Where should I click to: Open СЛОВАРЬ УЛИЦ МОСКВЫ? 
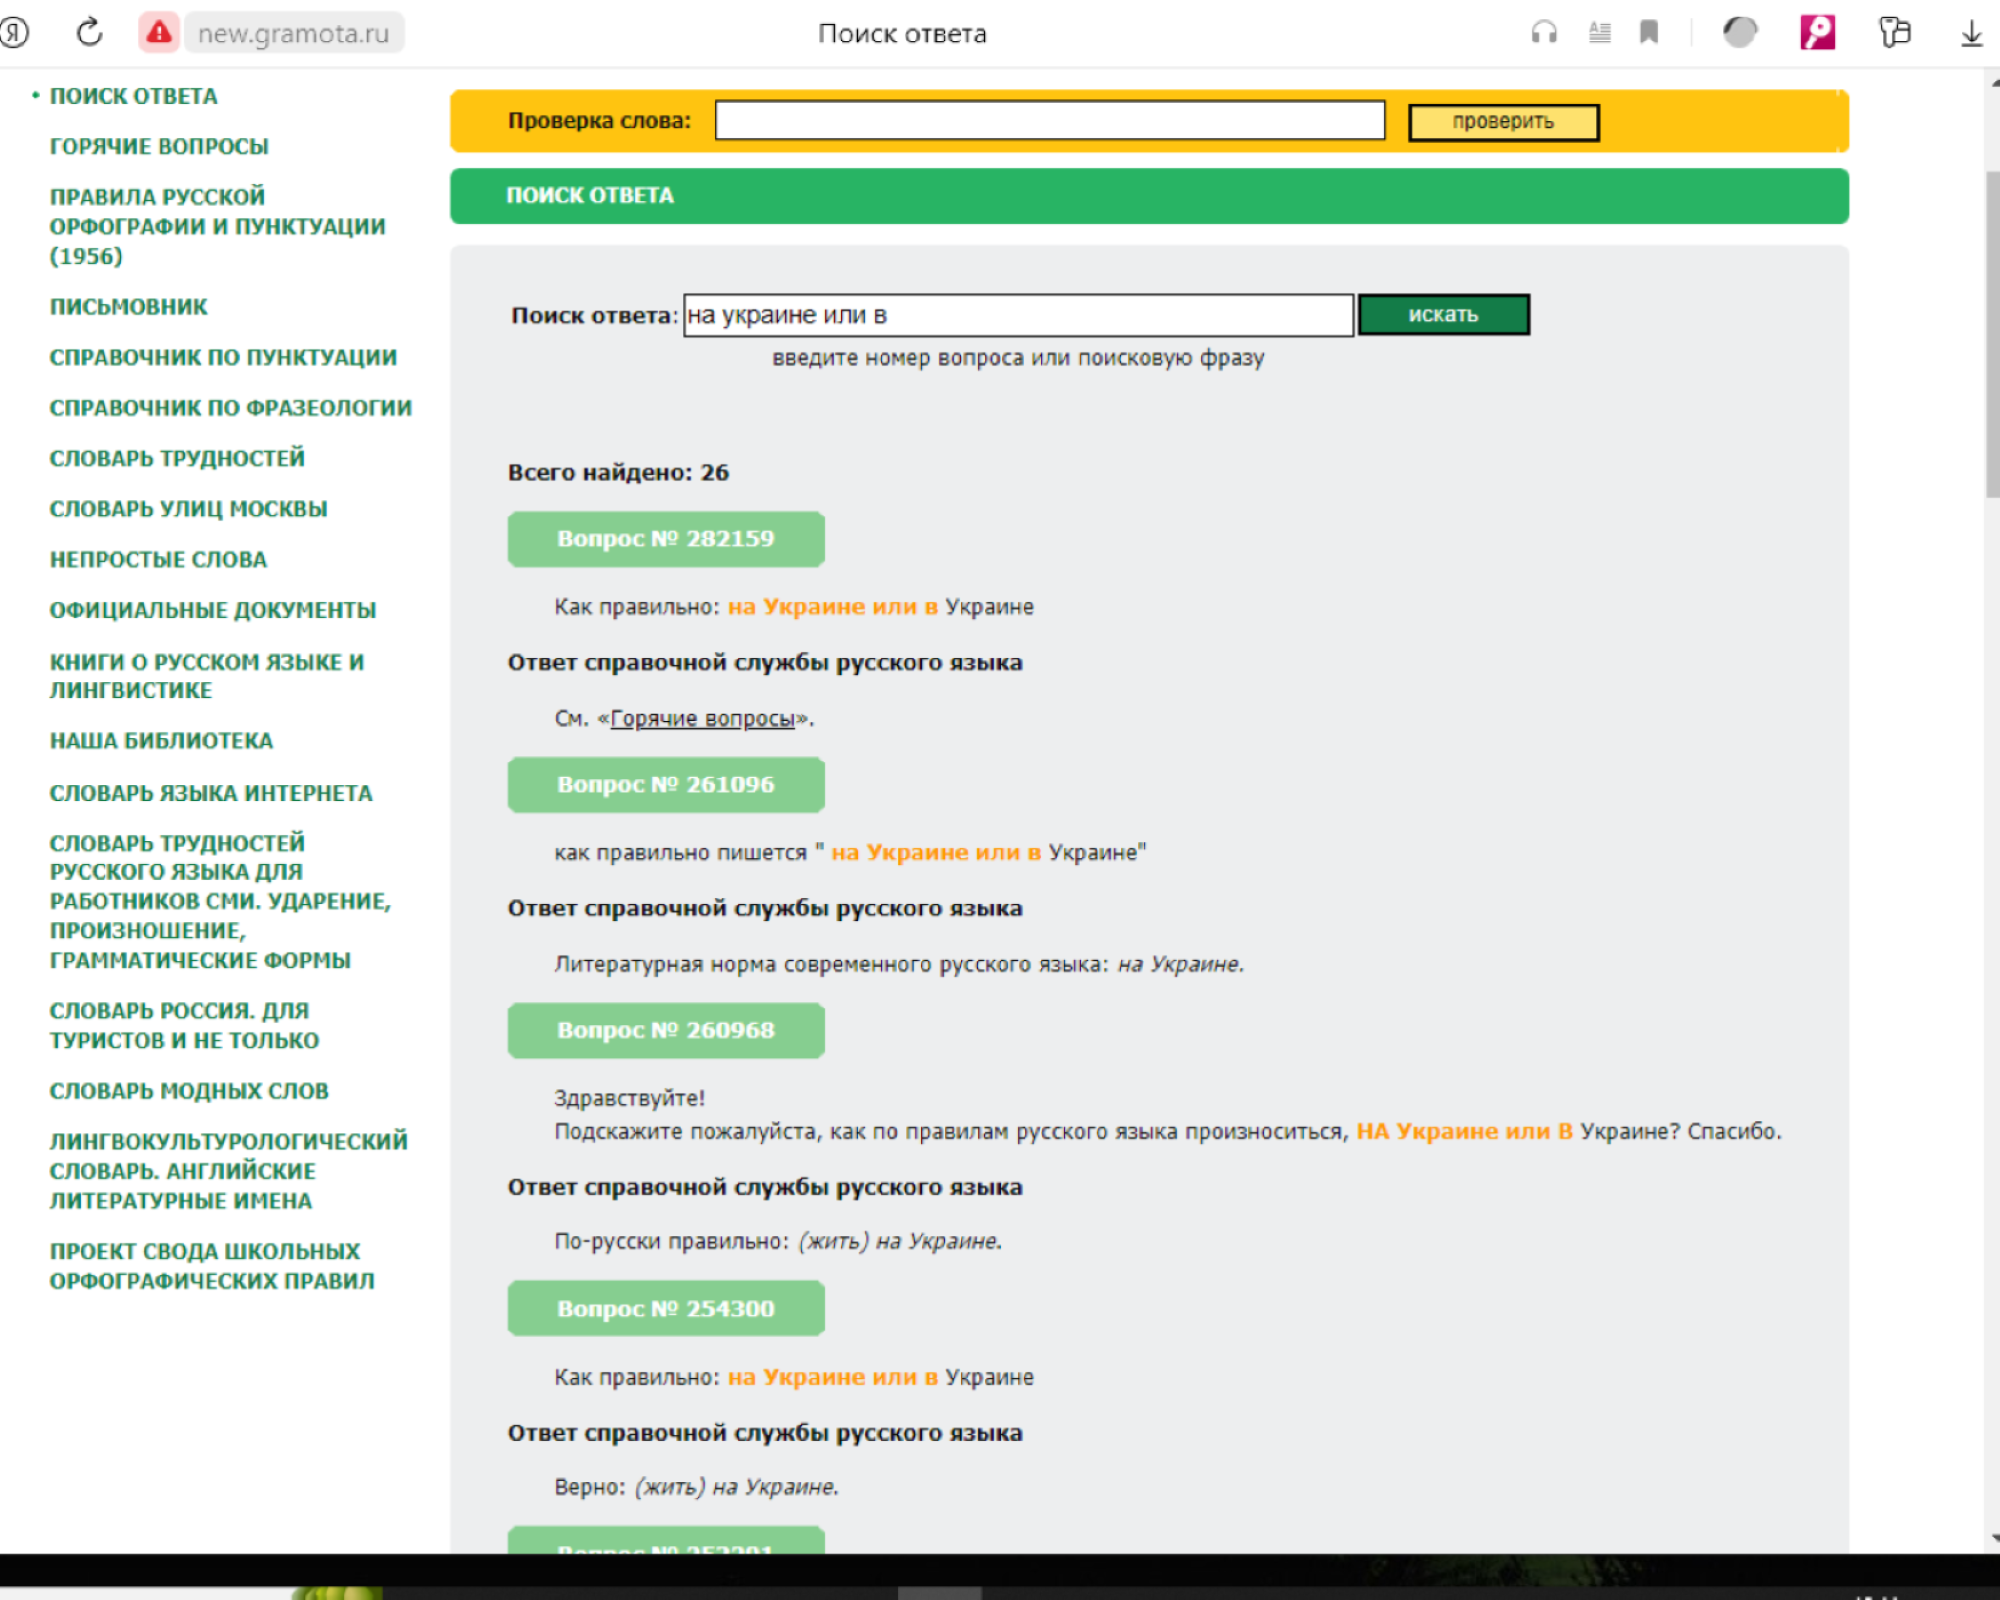[189, 509]
